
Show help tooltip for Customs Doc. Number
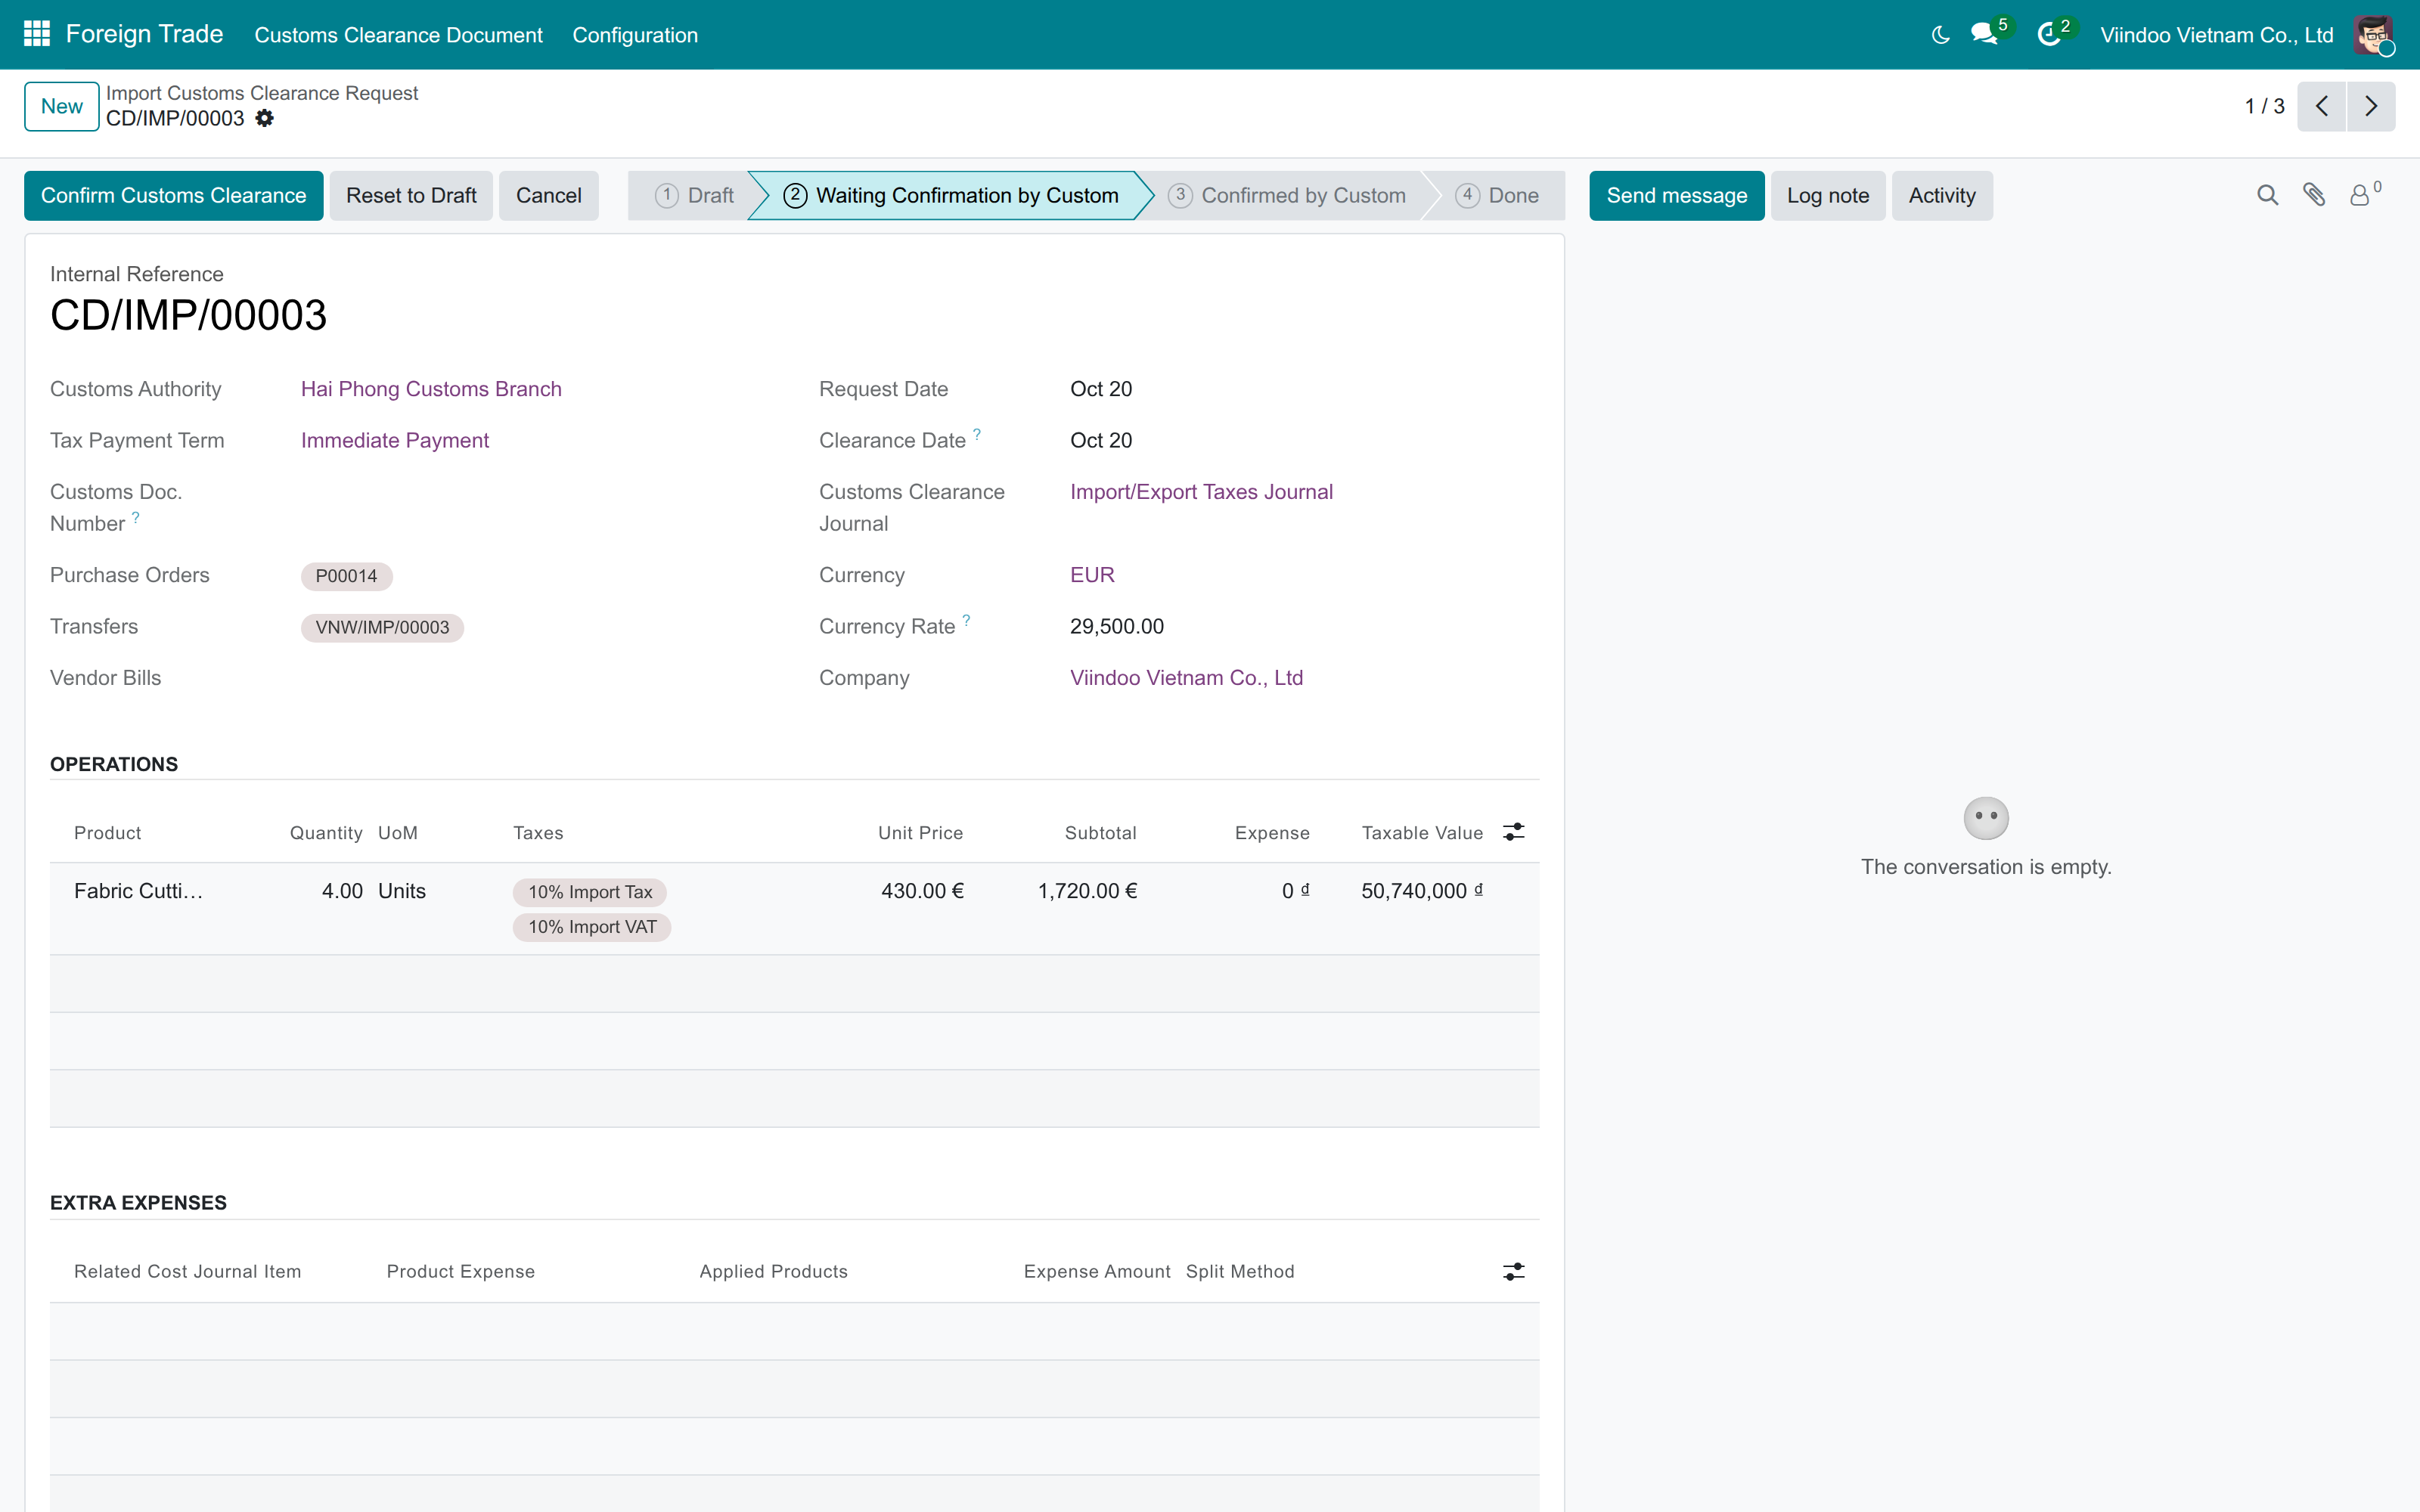point(136,517)
